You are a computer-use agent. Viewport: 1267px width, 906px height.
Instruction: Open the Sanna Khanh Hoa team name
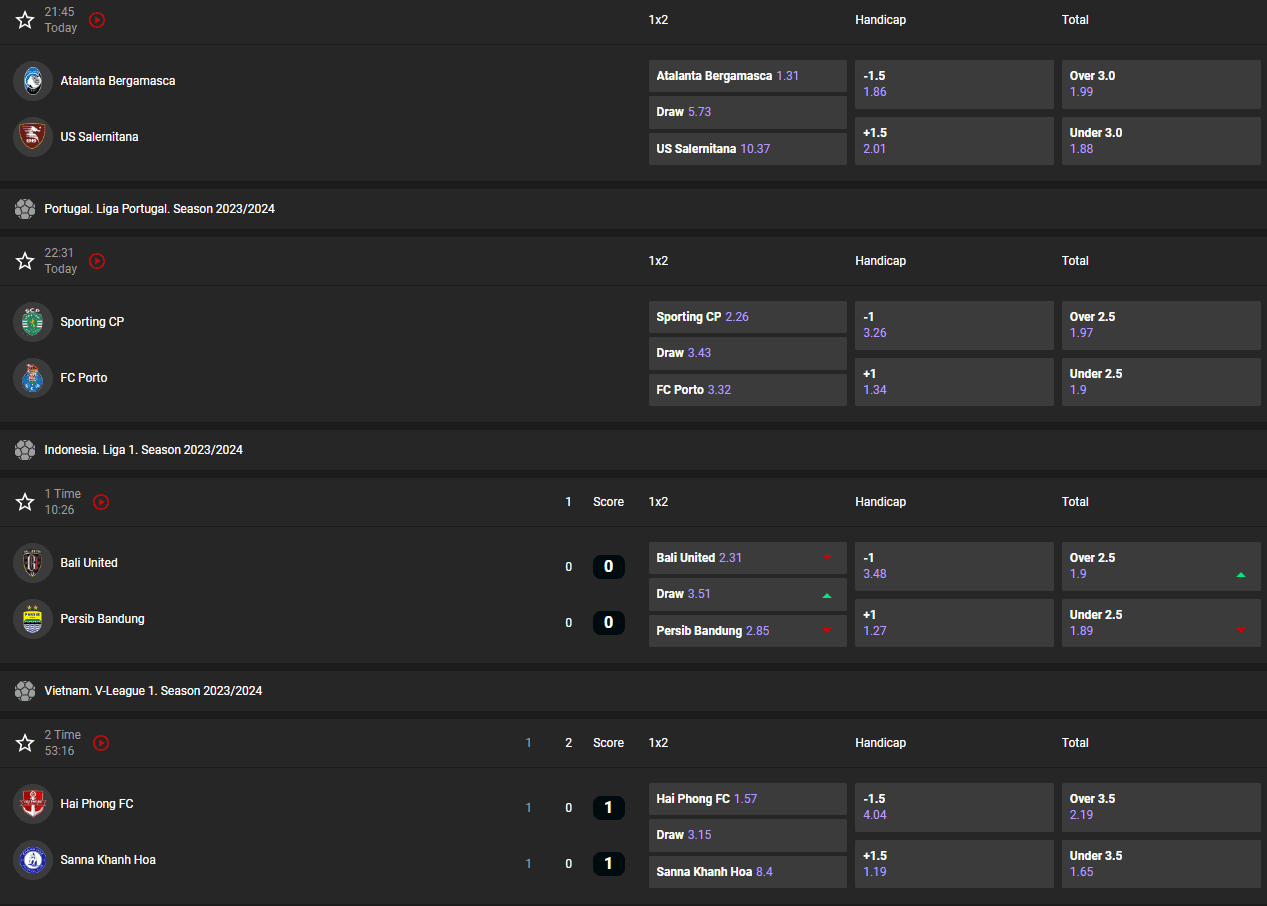(x=108, y=860)
